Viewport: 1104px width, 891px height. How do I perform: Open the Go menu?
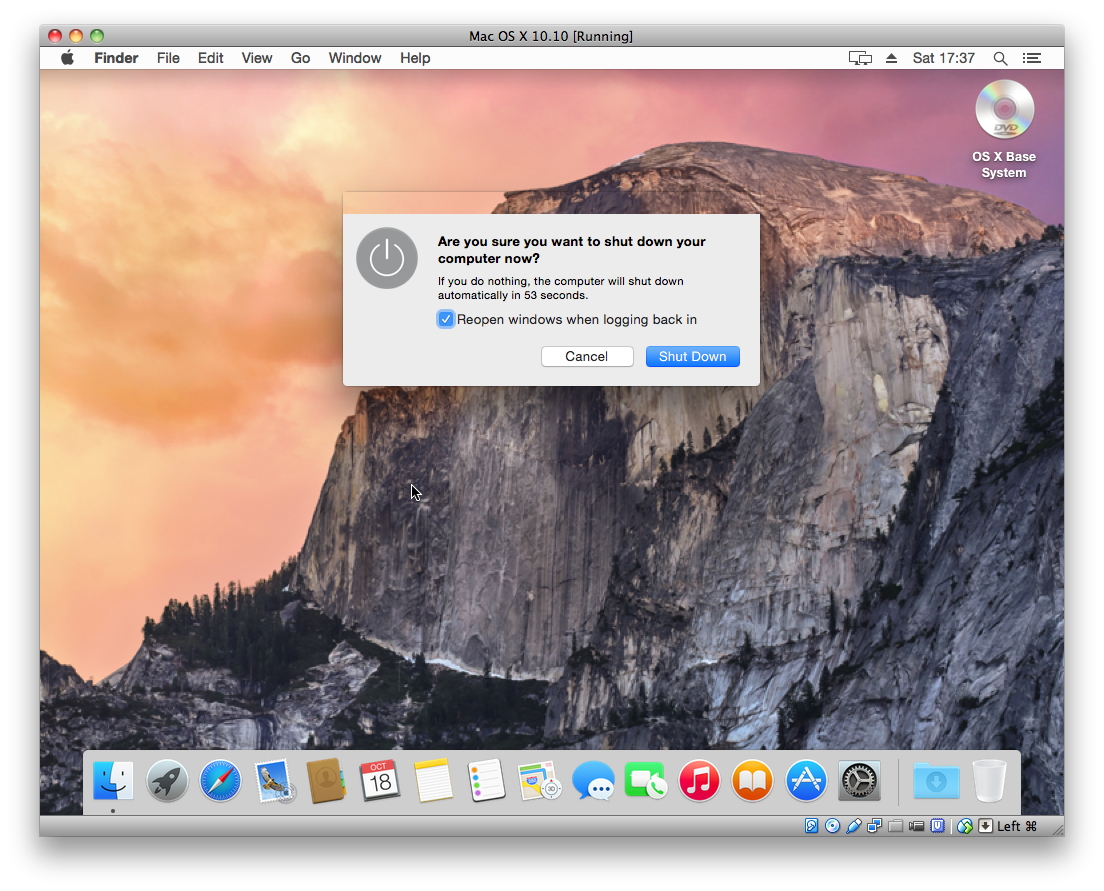[301, 58]
